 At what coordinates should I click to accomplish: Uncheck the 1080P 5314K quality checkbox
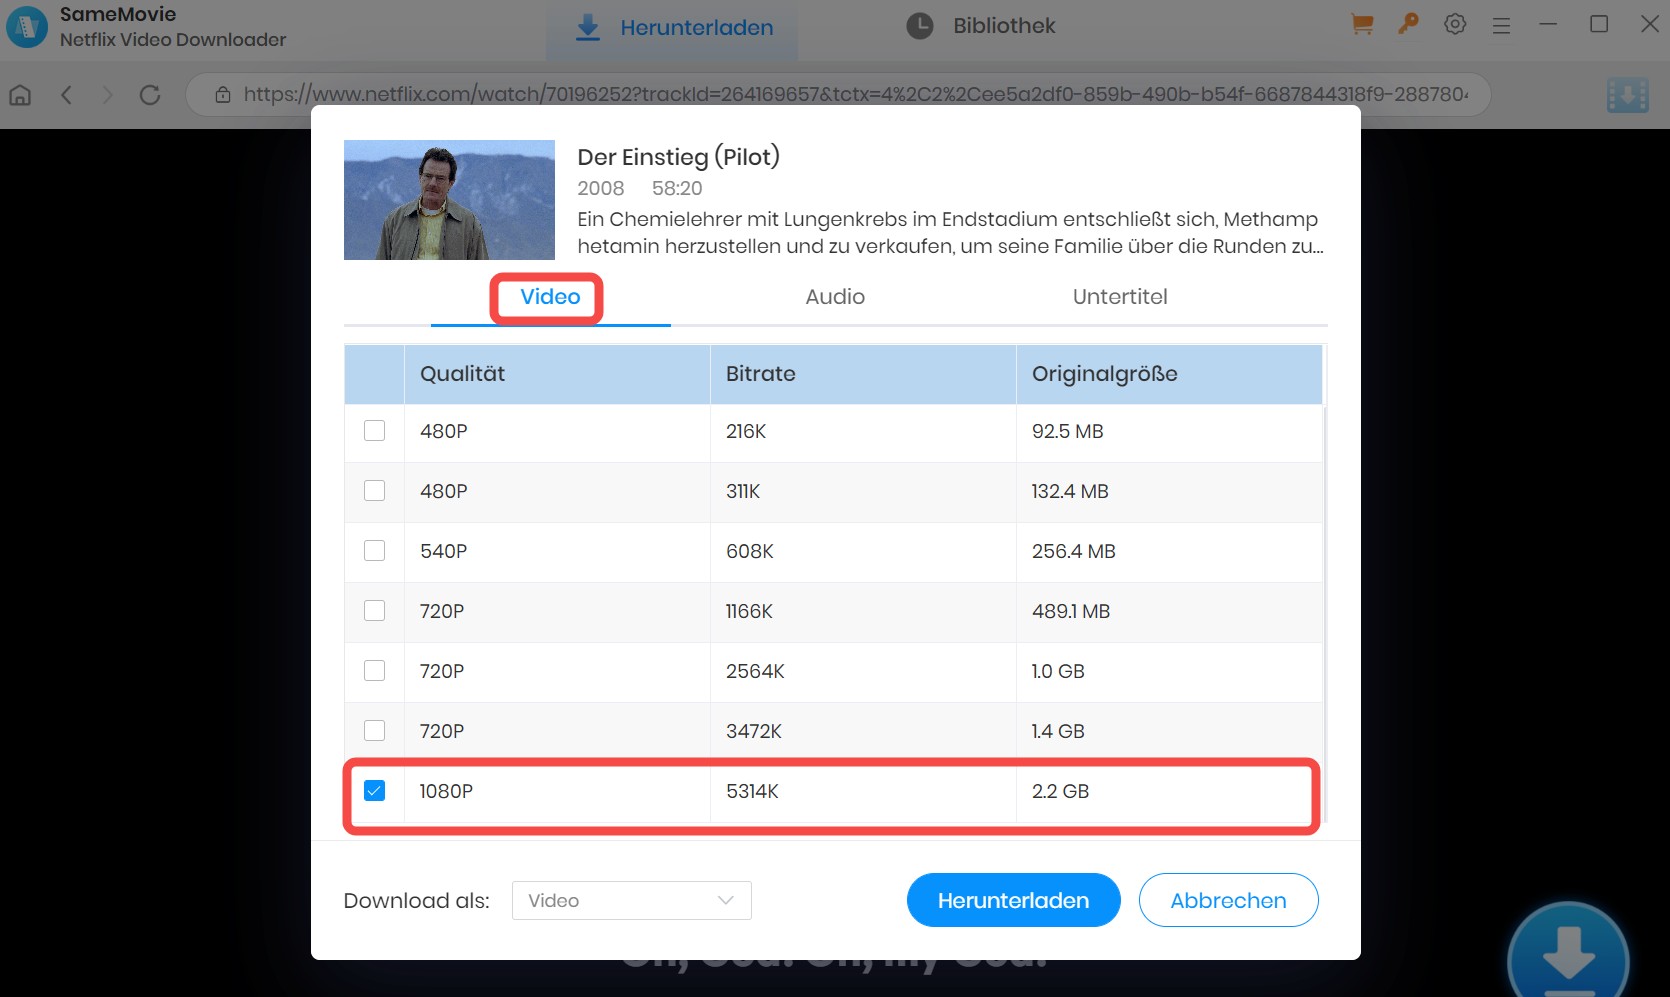point(374,791)
